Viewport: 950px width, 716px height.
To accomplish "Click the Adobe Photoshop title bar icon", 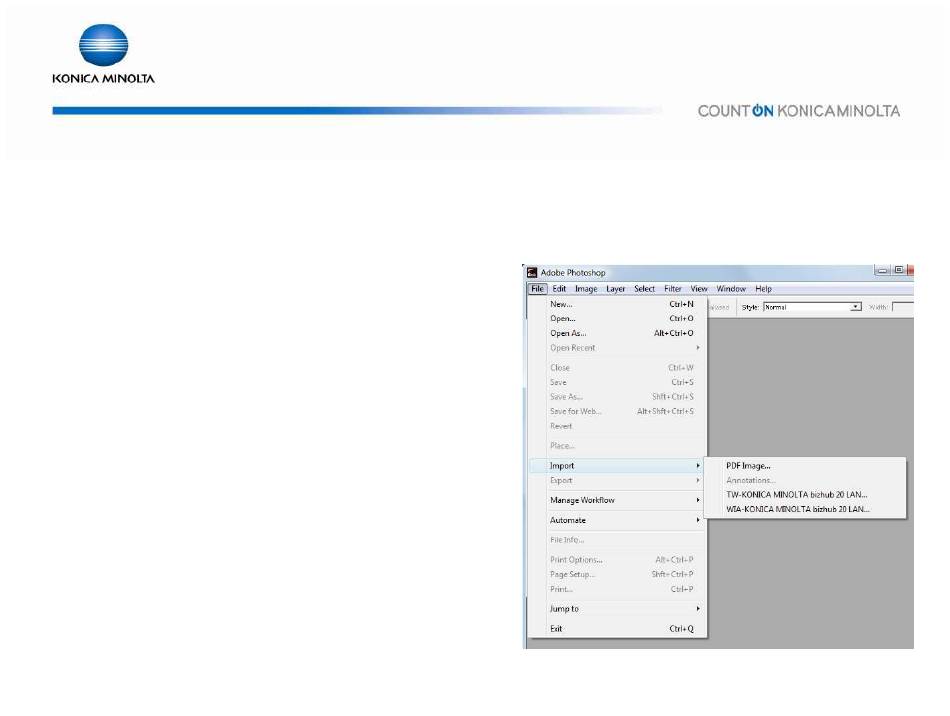I will click(x=532, y=273).
